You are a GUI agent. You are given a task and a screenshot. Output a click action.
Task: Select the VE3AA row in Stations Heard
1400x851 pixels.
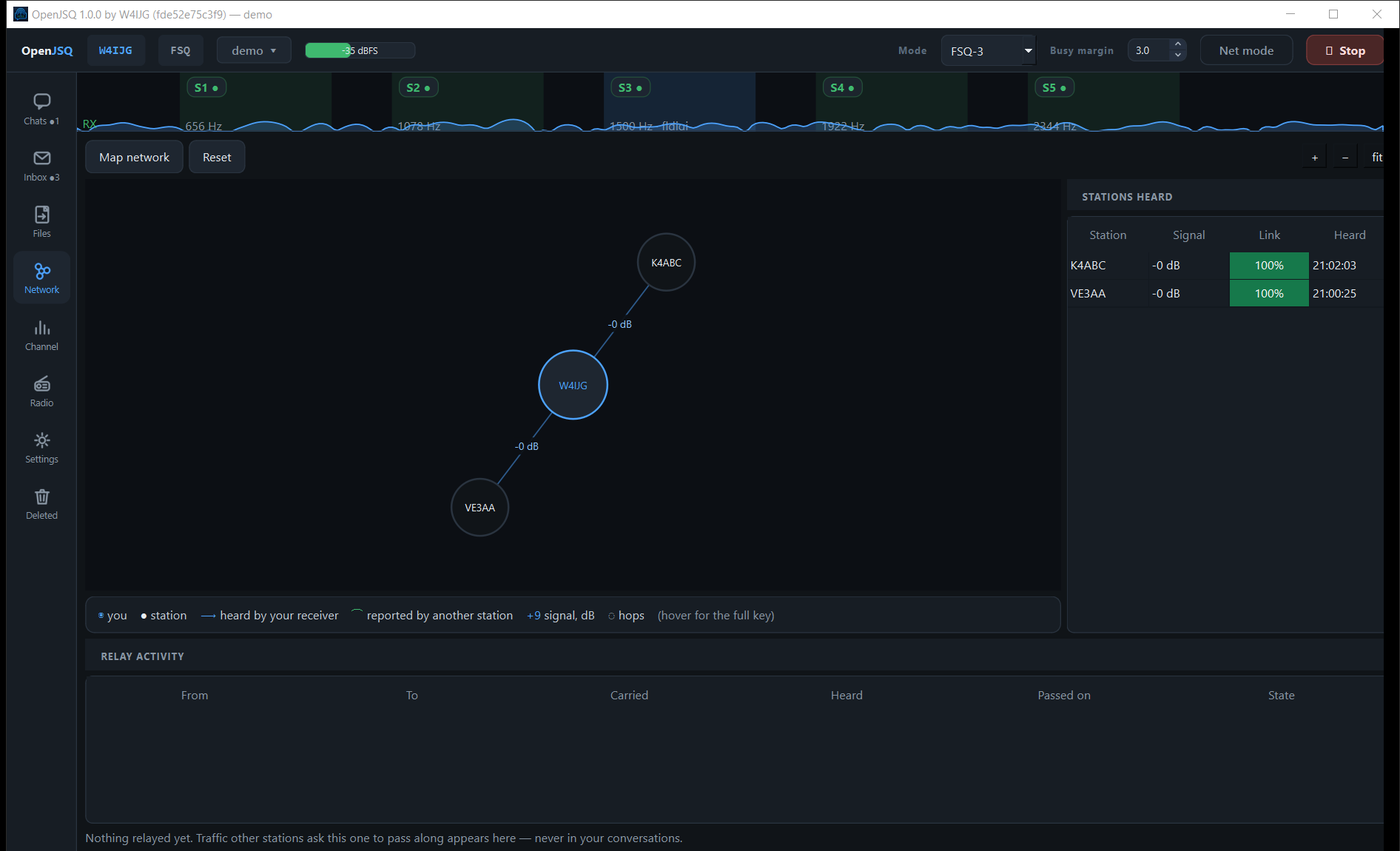coord(1227,293)
